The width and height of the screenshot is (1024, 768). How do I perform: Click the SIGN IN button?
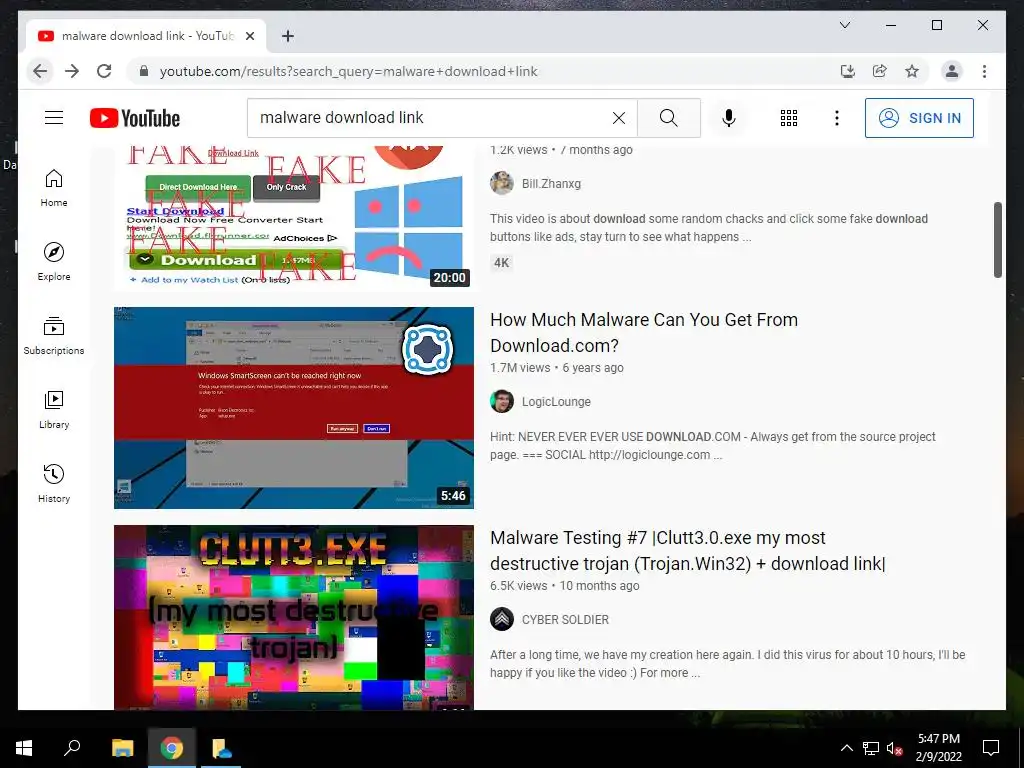[x=919, y=118]
